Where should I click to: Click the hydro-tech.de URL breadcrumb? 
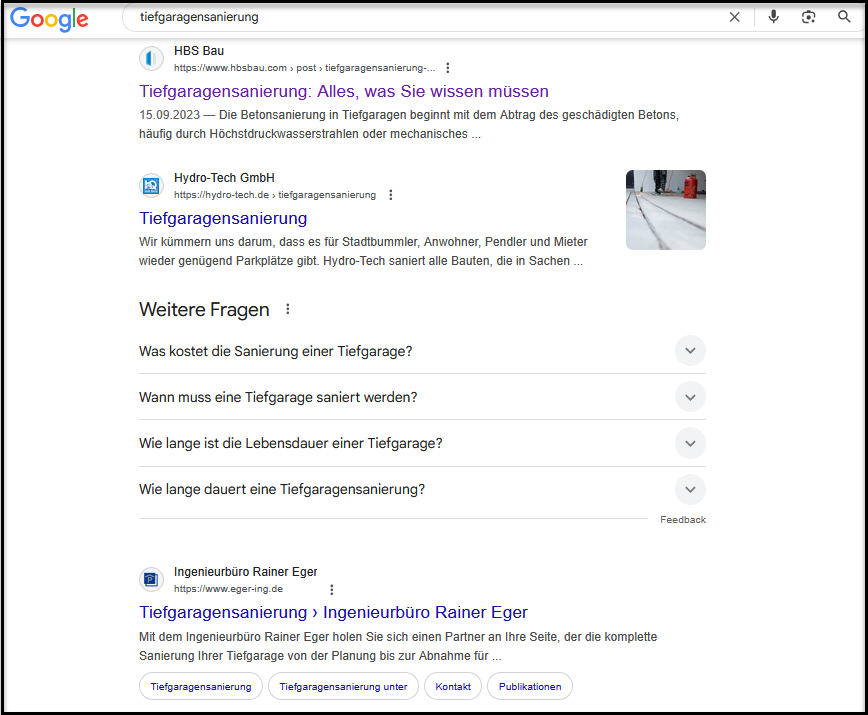click(275, 195)
